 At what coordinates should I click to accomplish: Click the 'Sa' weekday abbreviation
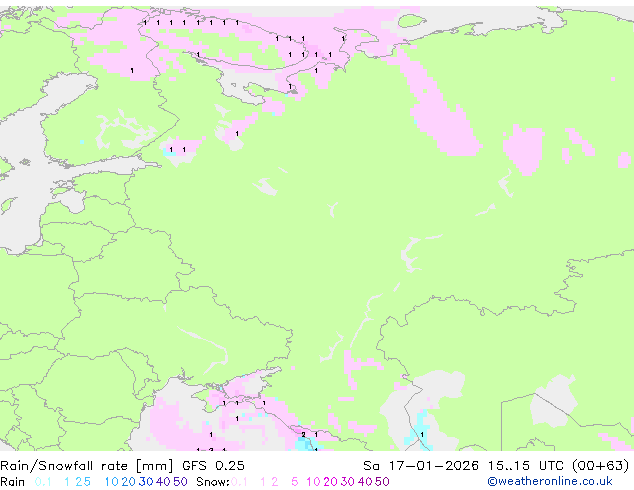click(371, 466)
